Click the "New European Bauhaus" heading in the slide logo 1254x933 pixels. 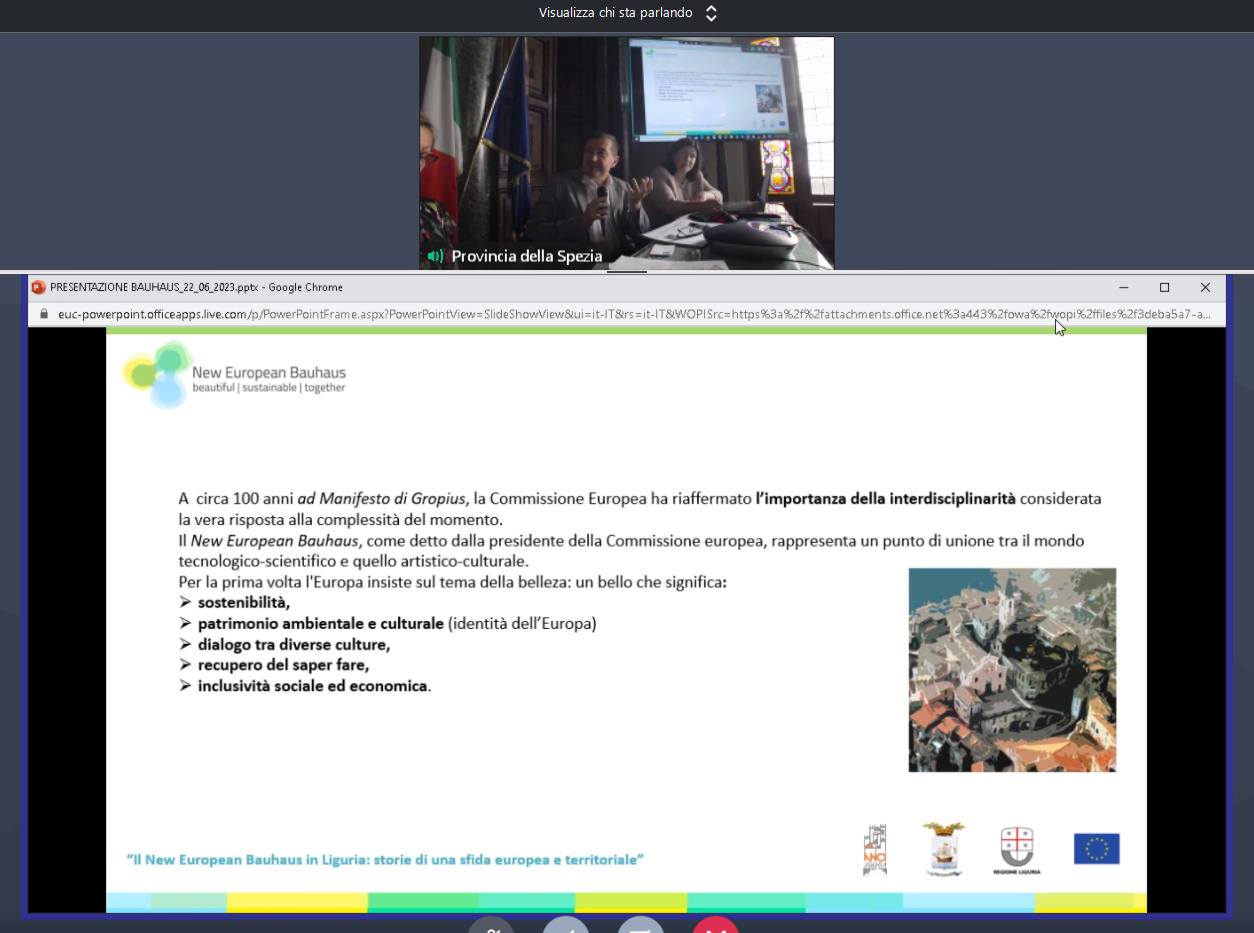pyautogui.click(x=269, y=373)
